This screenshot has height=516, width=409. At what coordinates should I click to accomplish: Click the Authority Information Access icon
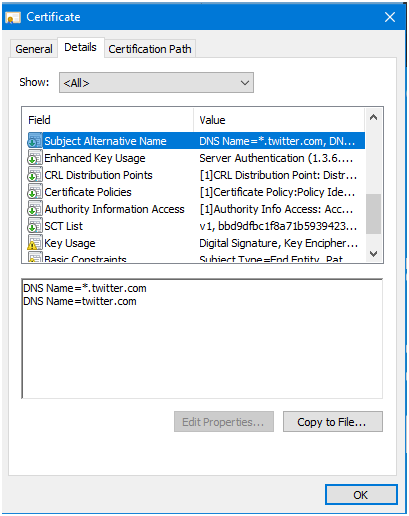pyautogui.click(x=35, y=209)
